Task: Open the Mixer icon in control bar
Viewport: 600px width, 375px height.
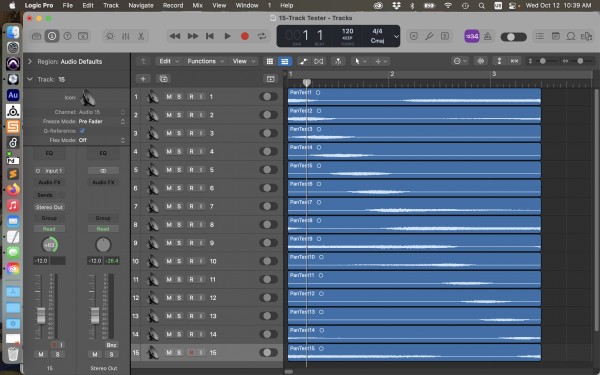Action: tap(126, 36)
